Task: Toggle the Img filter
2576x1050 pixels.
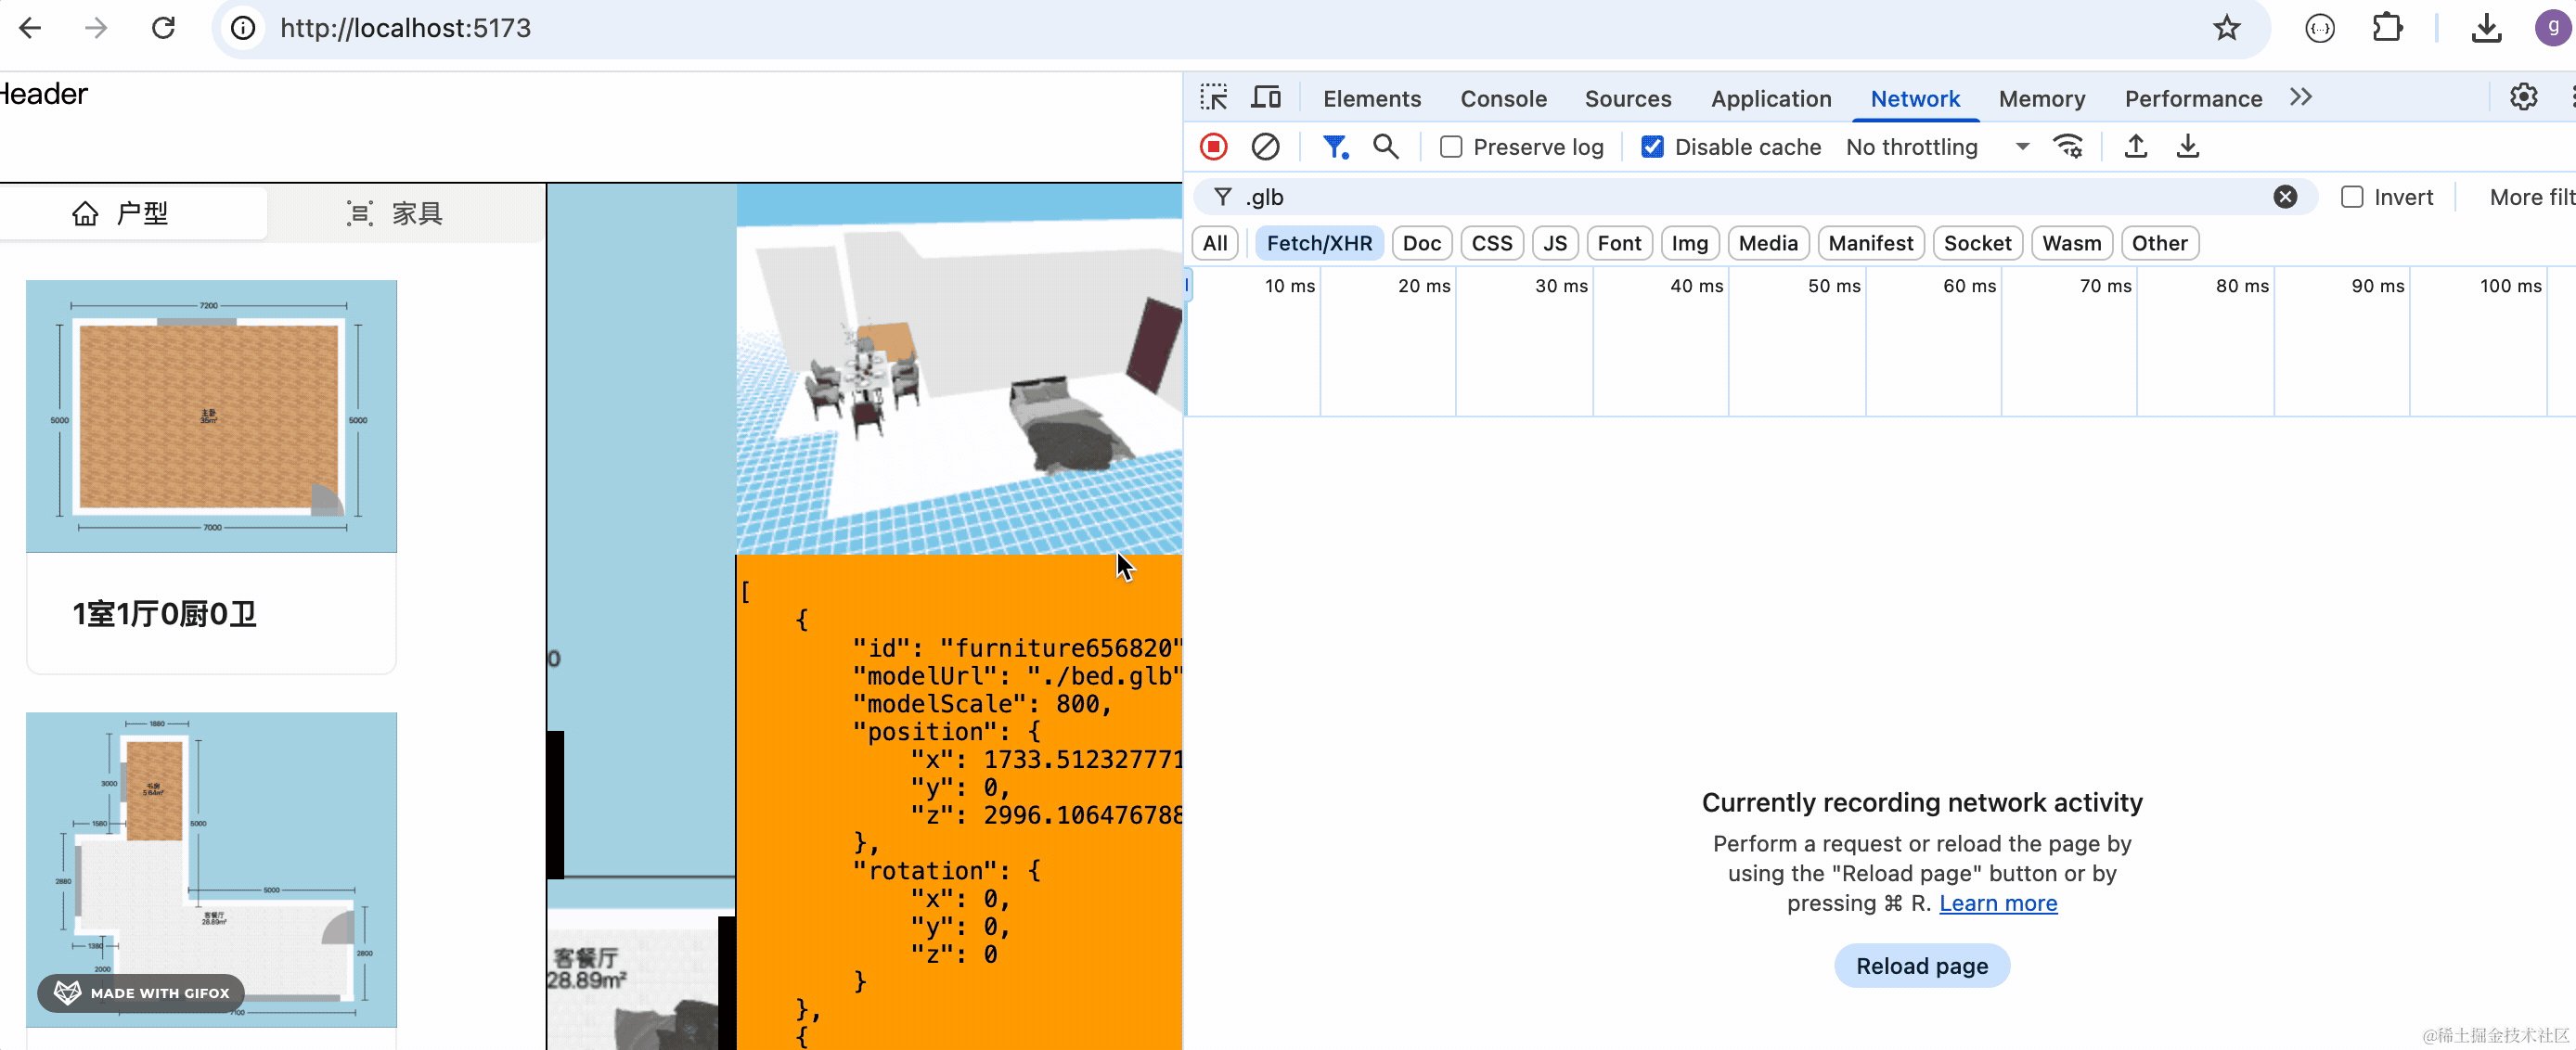Action: click(x=1689, y=243)
